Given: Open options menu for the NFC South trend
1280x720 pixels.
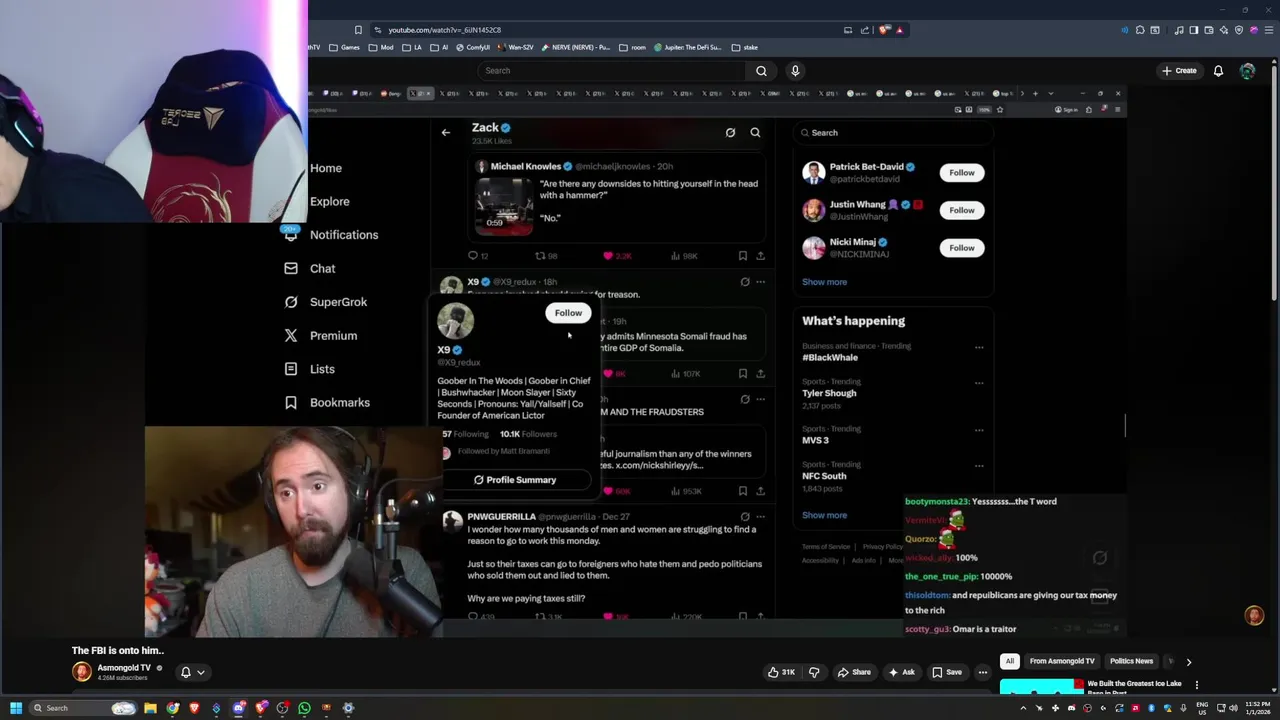Looking at the screenshot, I should click(979, 466).
